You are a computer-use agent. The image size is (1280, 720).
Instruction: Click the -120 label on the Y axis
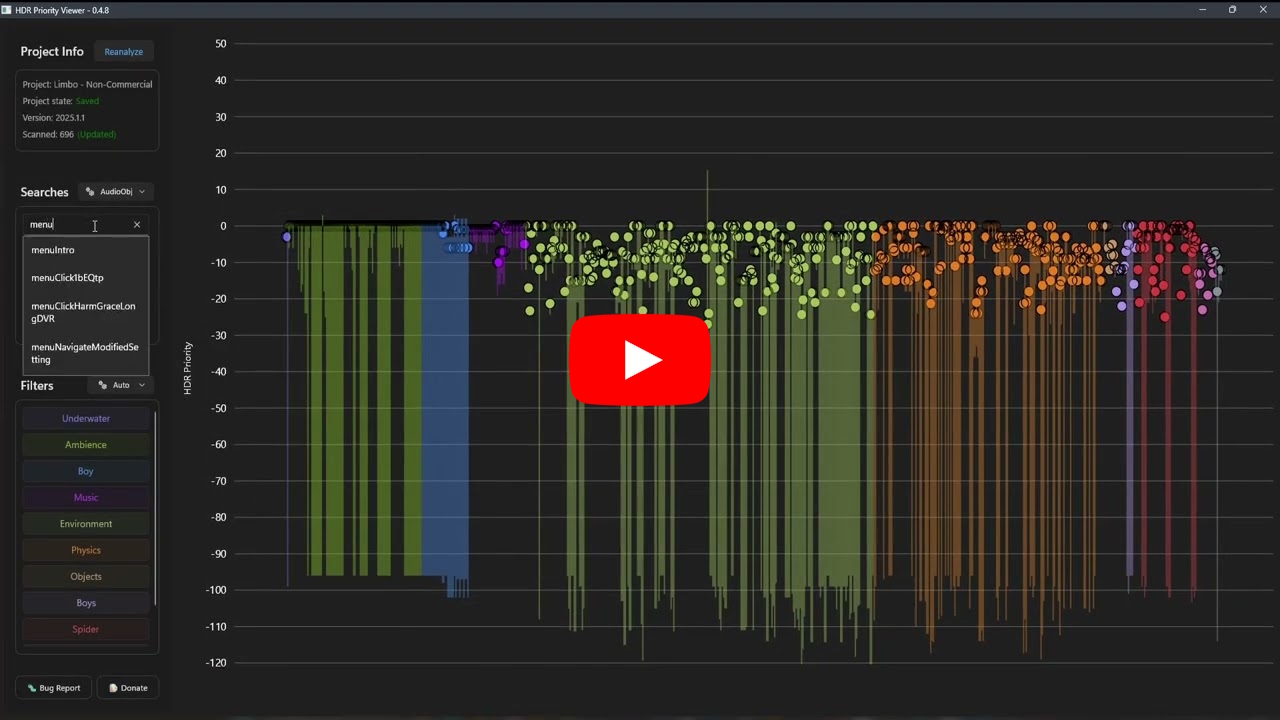point(216,663)
